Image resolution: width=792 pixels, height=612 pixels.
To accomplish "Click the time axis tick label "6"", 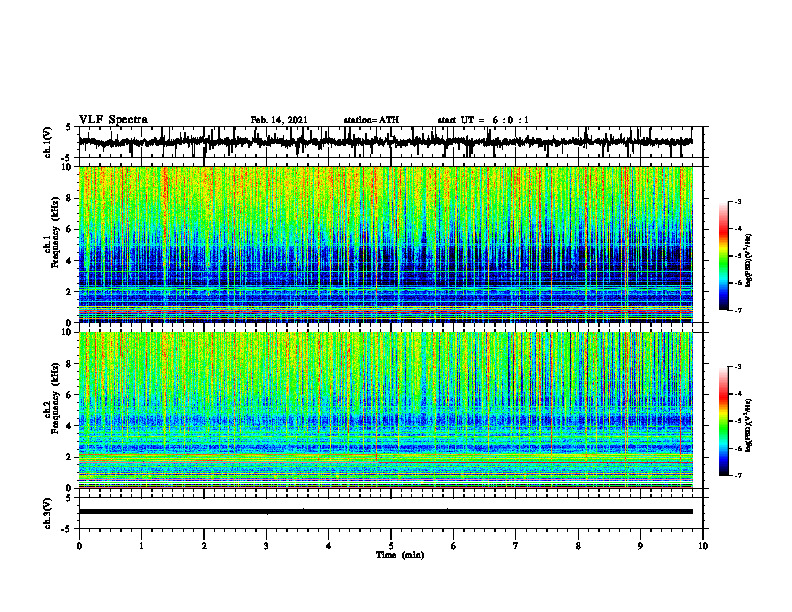I will 454,546.
